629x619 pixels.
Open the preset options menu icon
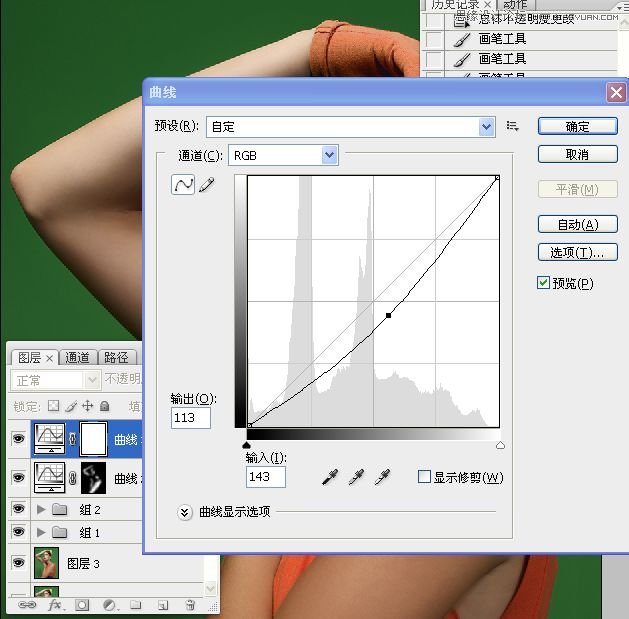click(x=512, y=126)
